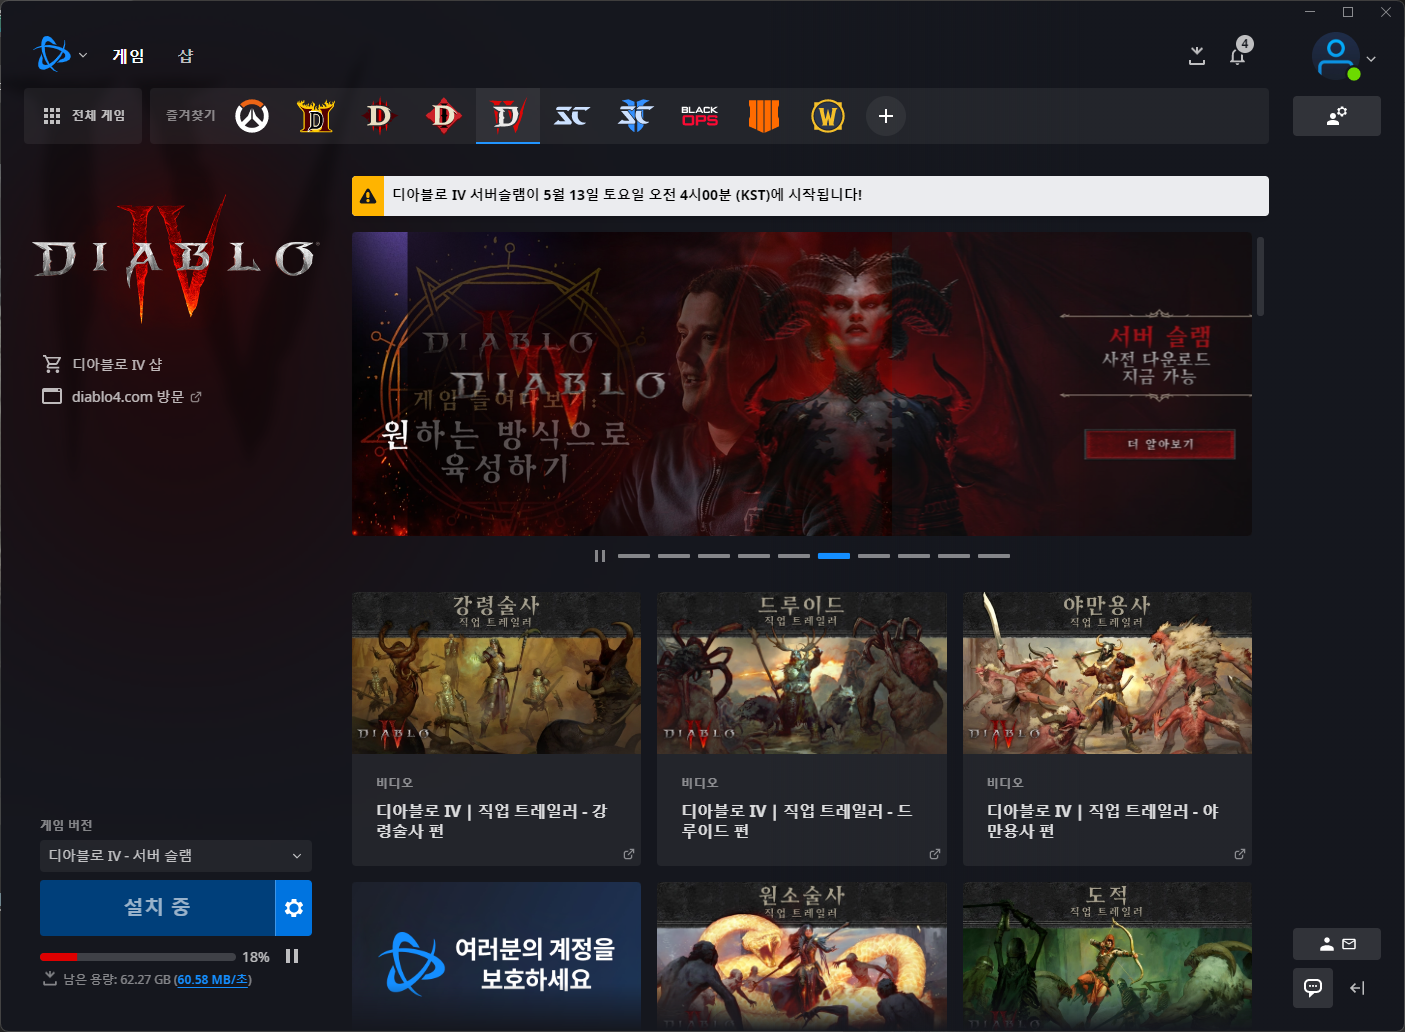This screenshot has height=1032, width=1405.
Task: Collapse the social panel arrow
Action: (x=1357, y=988)
